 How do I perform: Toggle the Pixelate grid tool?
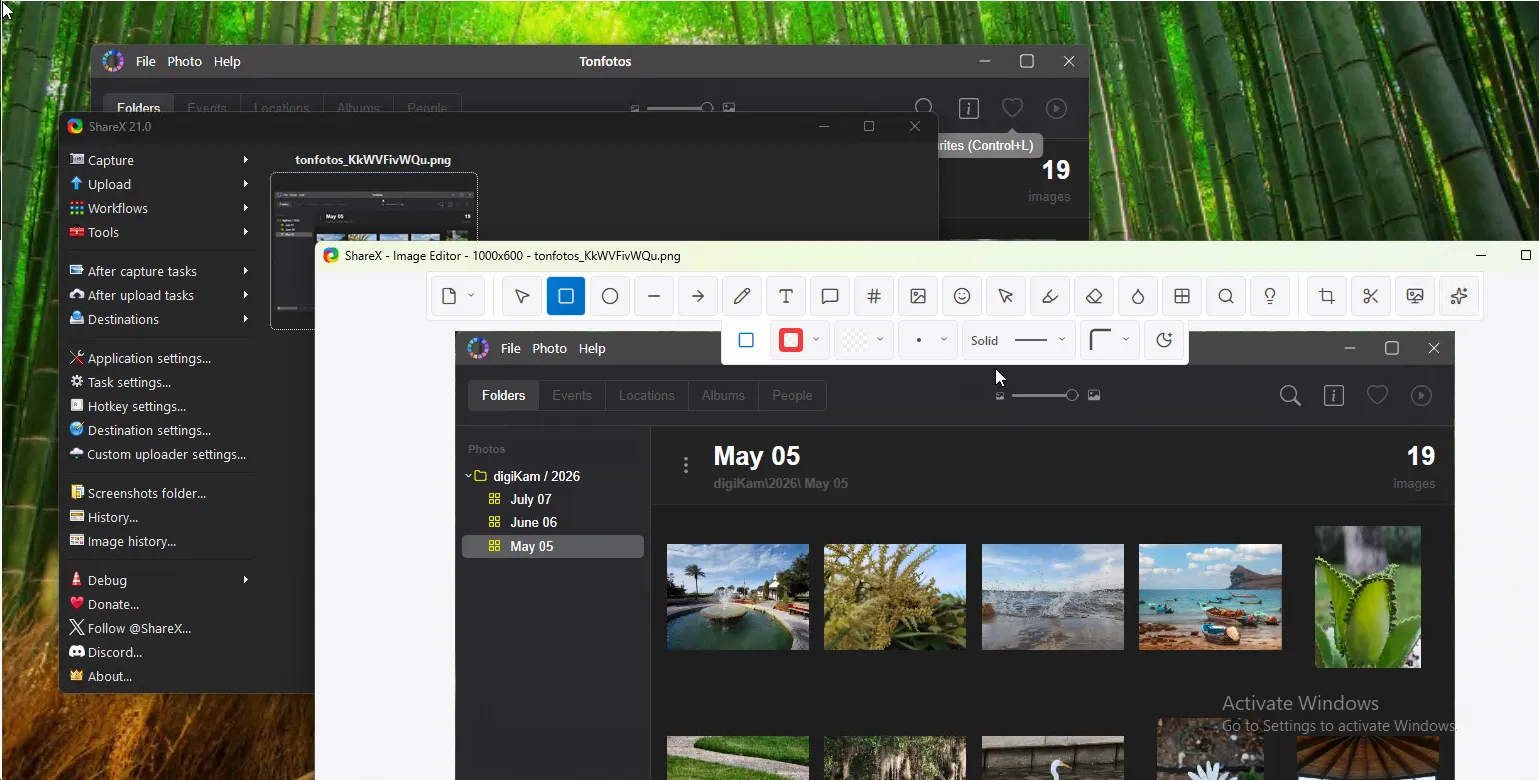click(x=1182, y=296)
